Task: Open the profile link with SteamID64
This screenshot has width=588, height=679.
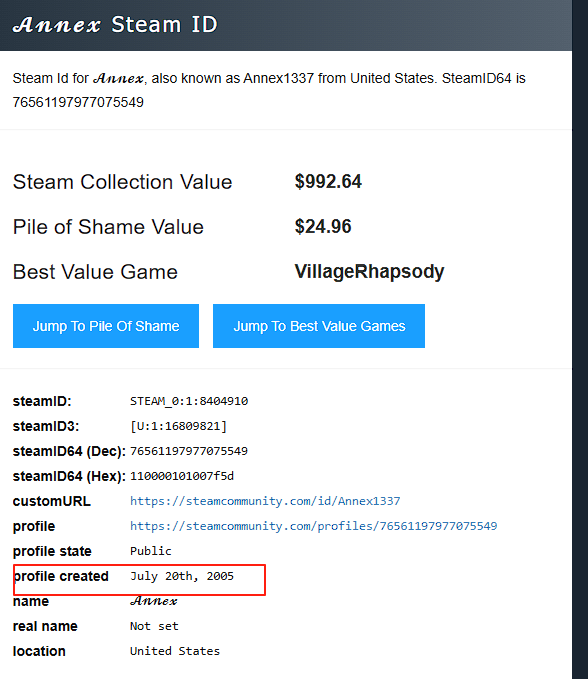Action: [x=313, y=526]
